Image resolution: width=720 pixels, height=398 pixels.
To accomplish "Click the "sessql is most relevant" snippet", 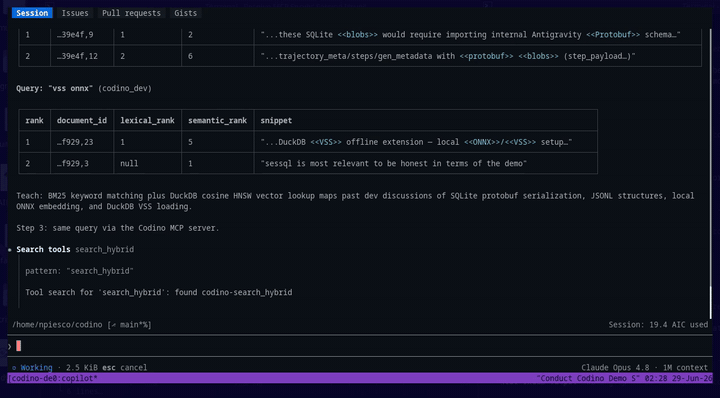I will (x=394, y=163).
